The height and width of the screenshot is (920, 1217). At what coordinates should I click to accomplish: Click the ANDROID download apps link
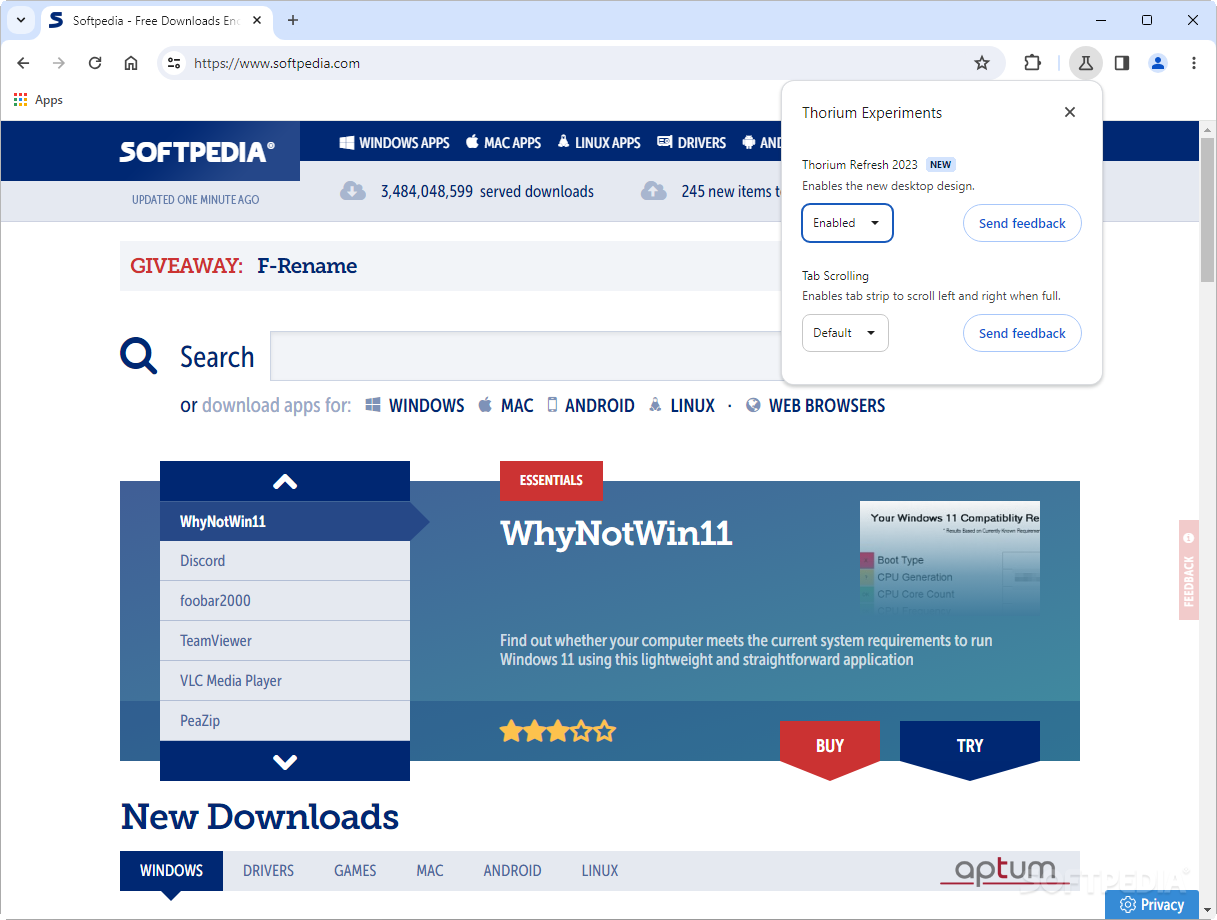[590, 405]
